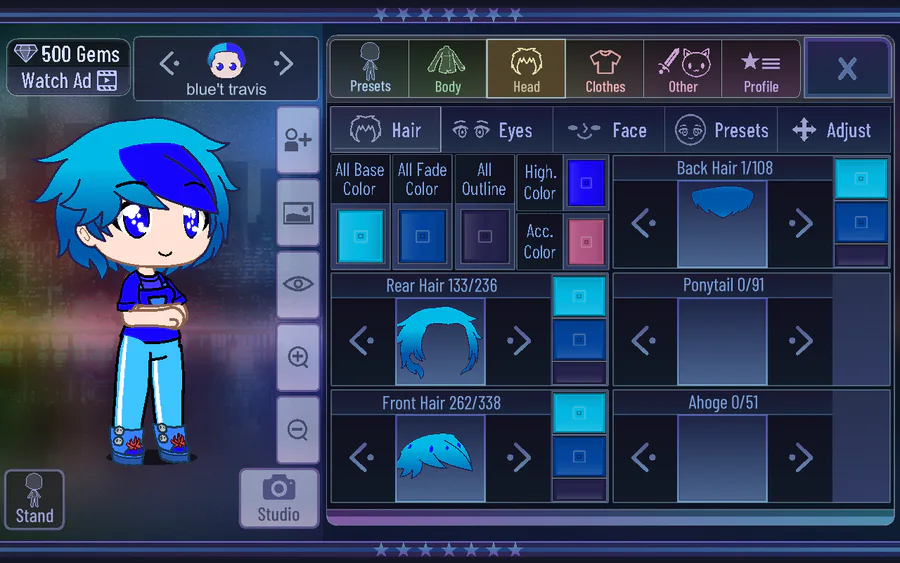
Task: Click the Rear Hair 133/236 title
Action: (x=441, y=285)
